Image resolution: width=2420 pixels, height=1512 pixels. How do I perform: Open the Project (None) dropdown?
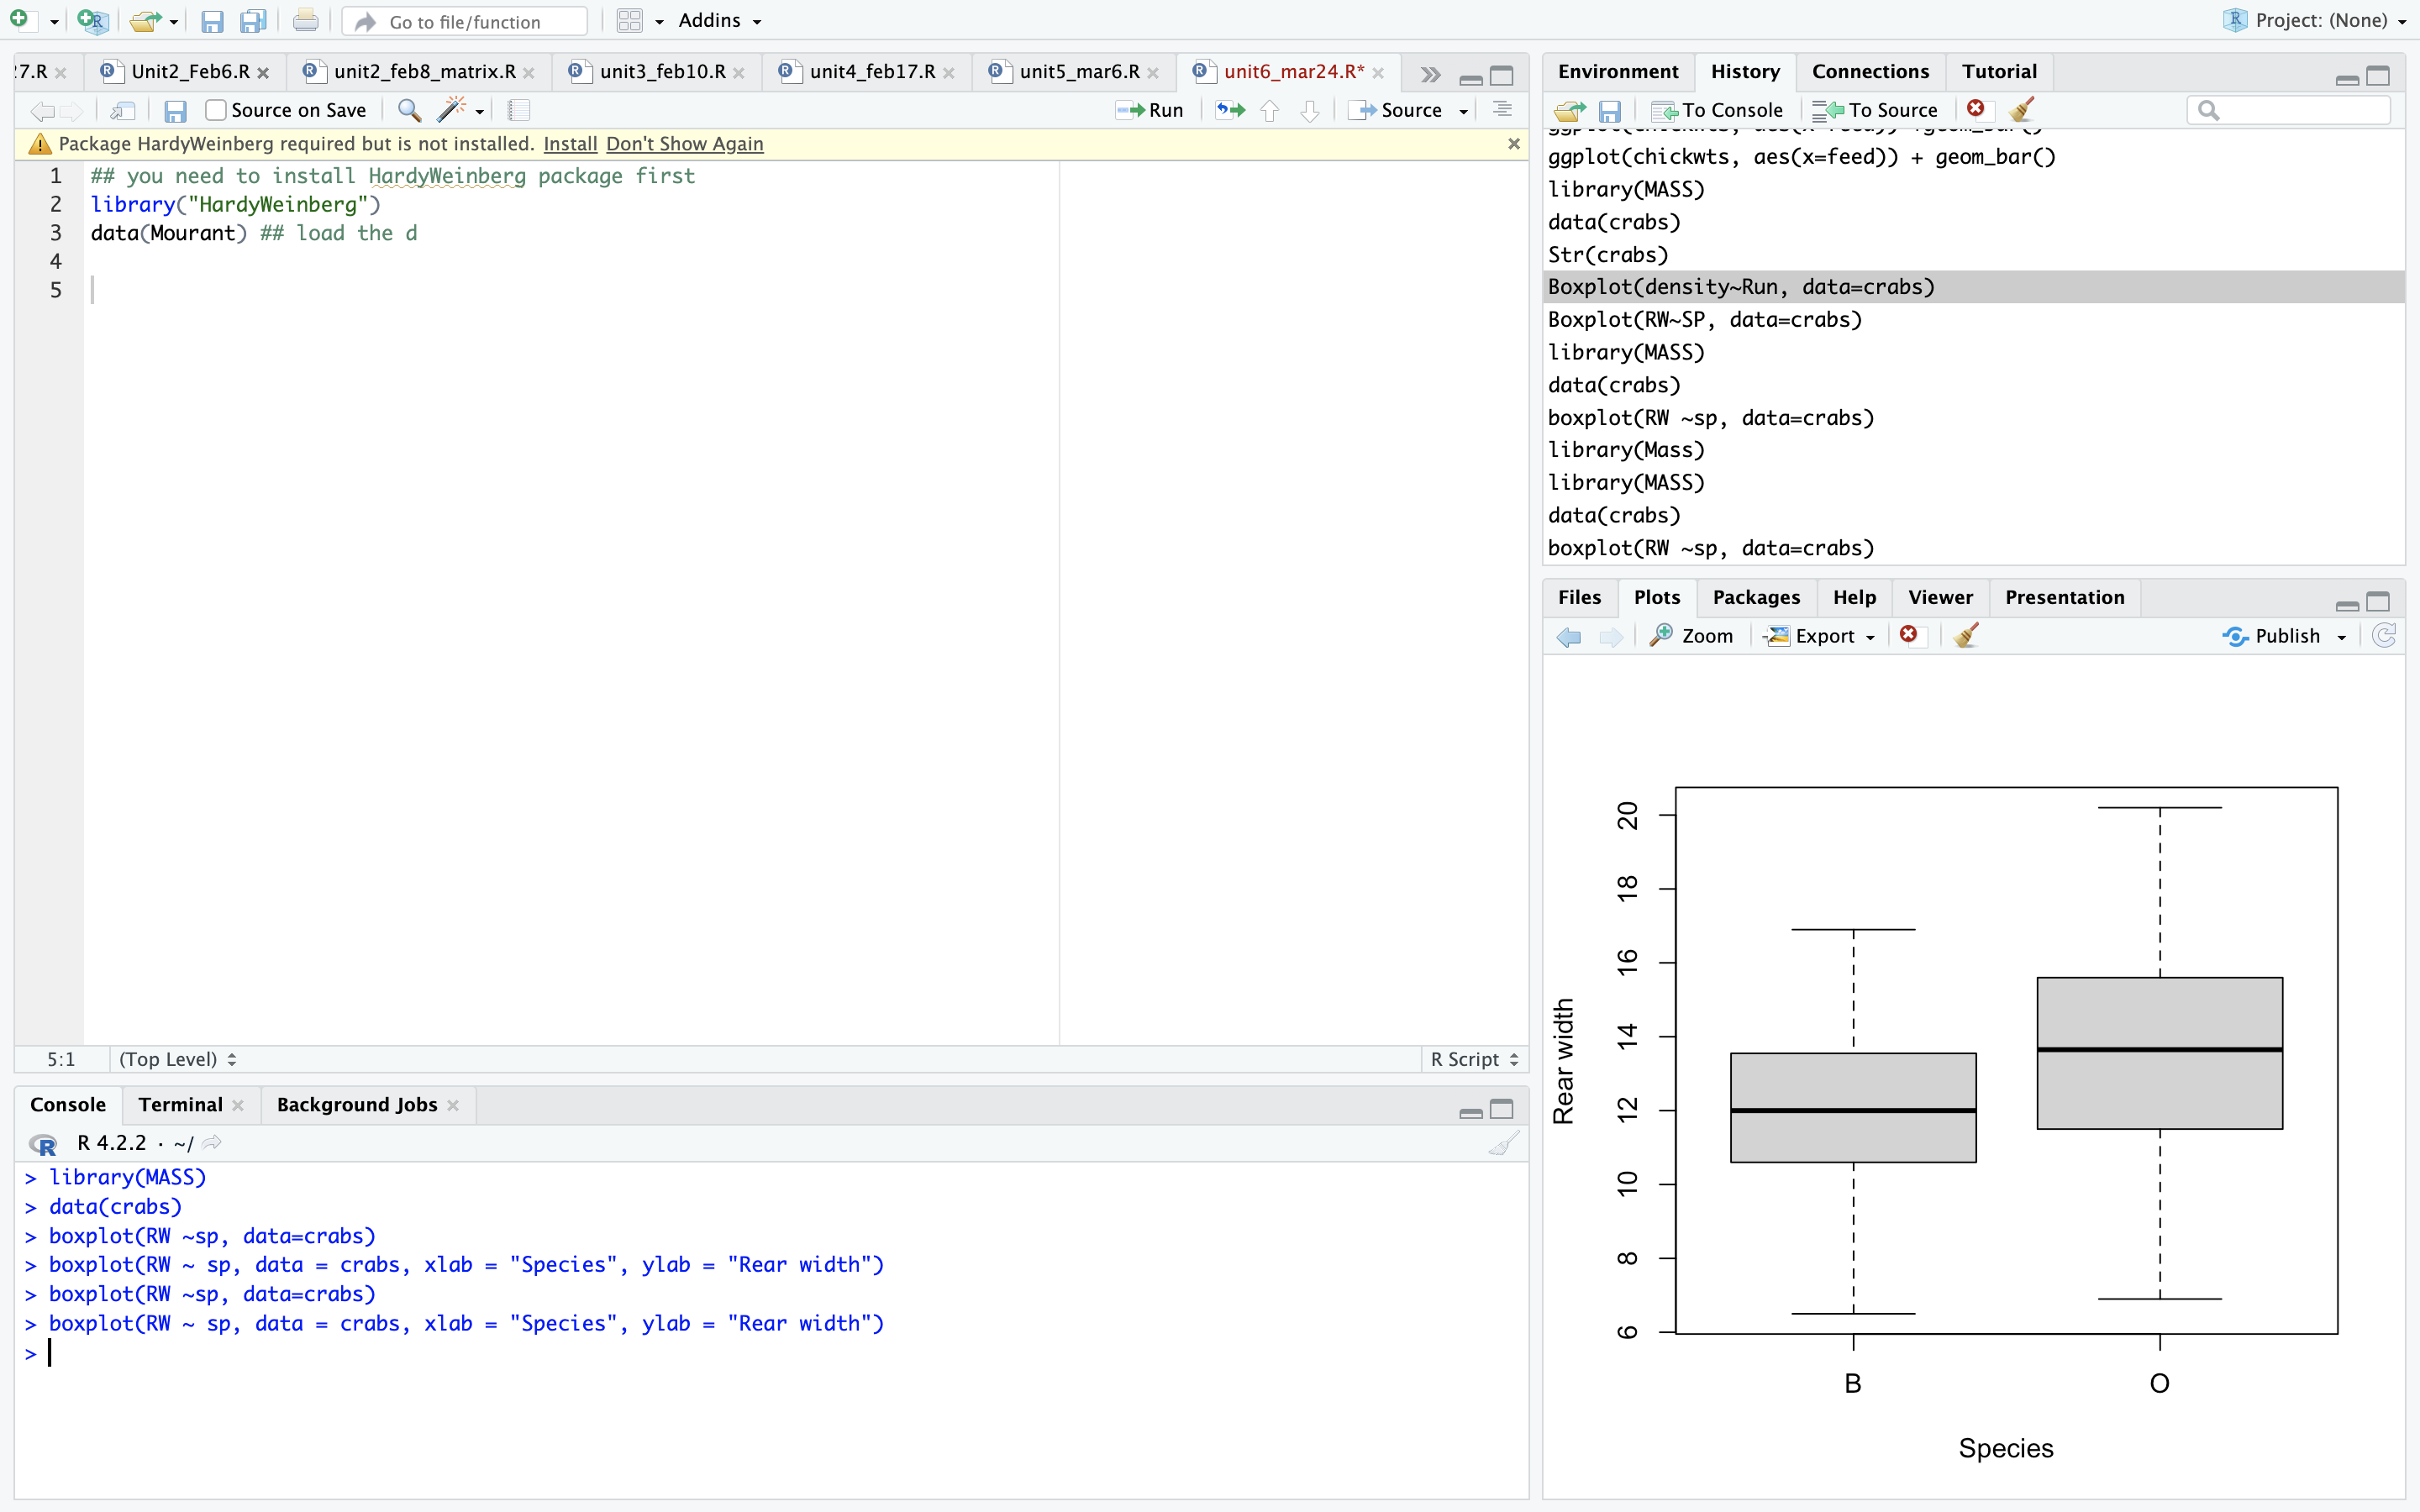[2316, 20]
